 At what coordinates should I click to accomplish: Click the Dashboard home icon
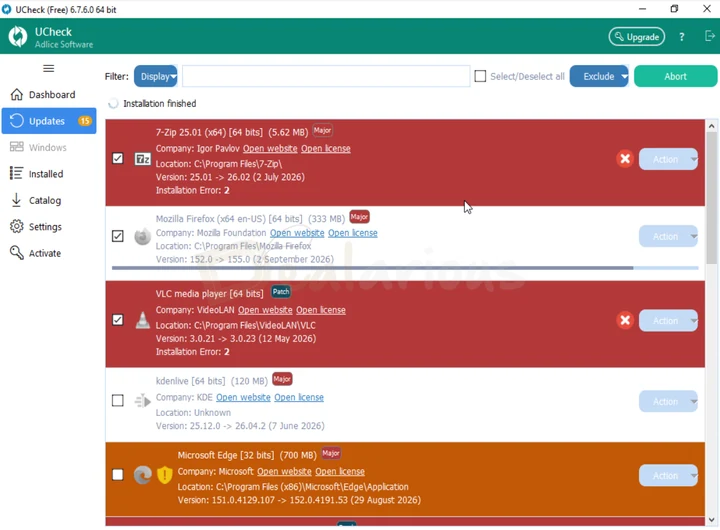tap(17, 95)
